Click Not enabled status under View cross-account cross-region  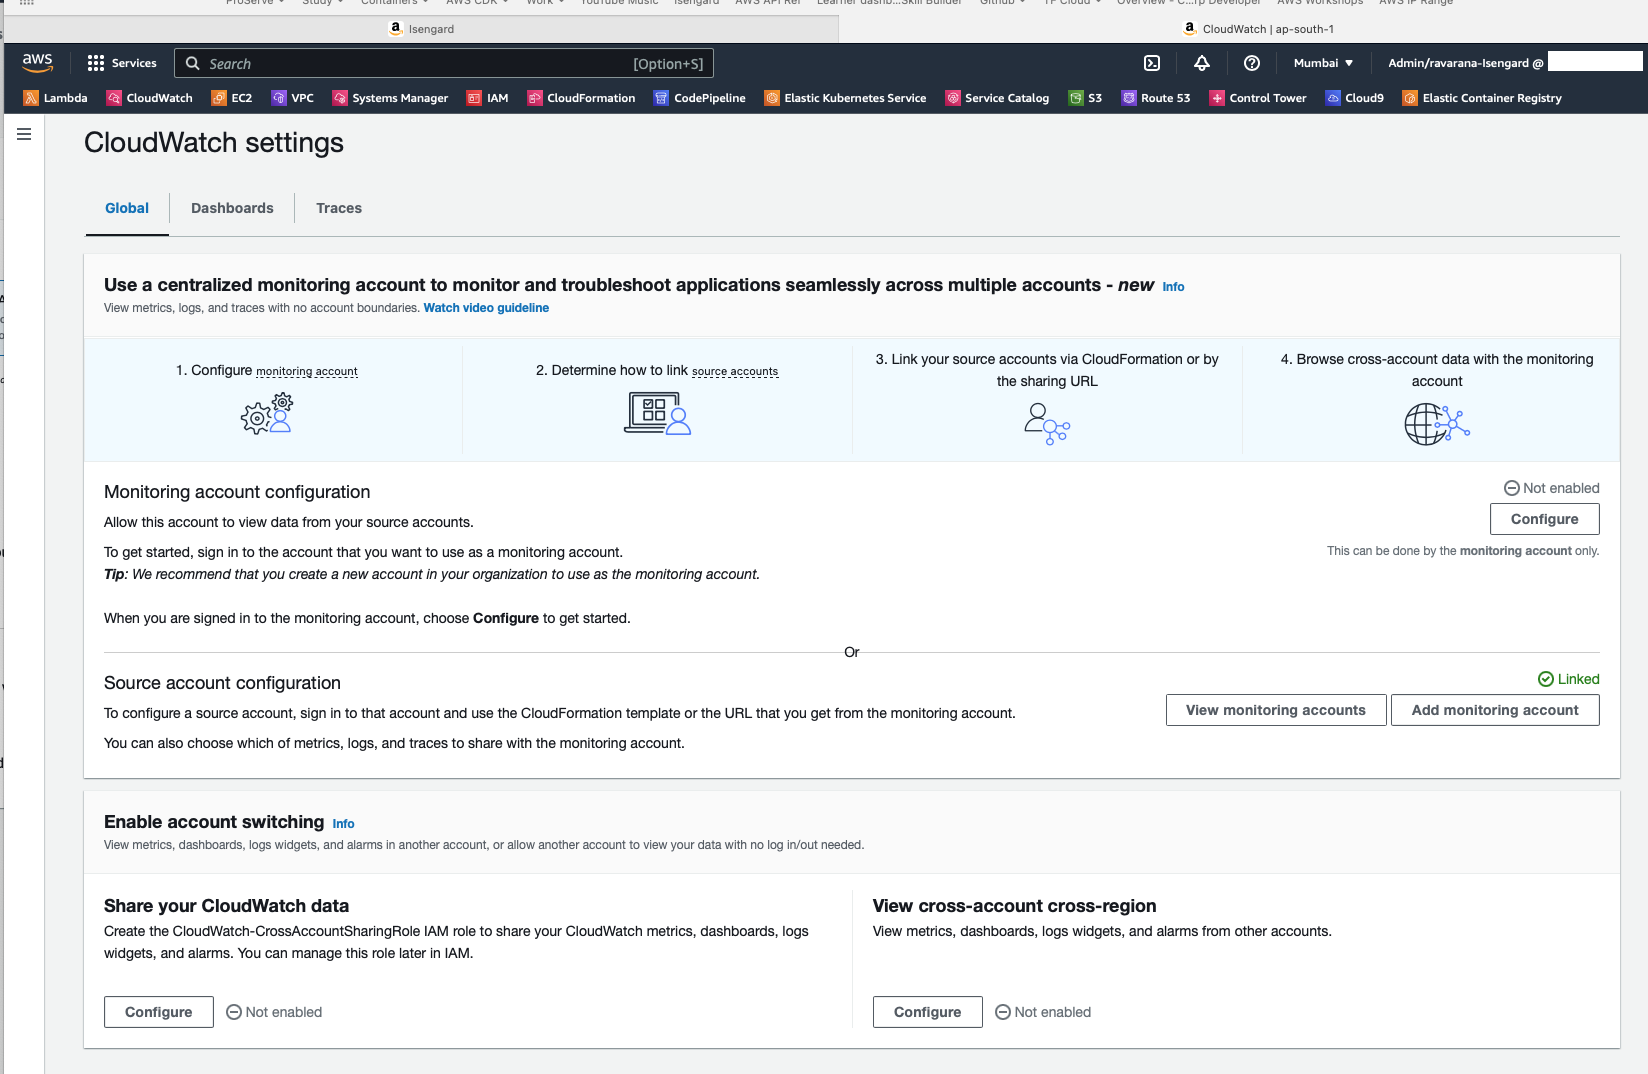coord(1043,1012)
